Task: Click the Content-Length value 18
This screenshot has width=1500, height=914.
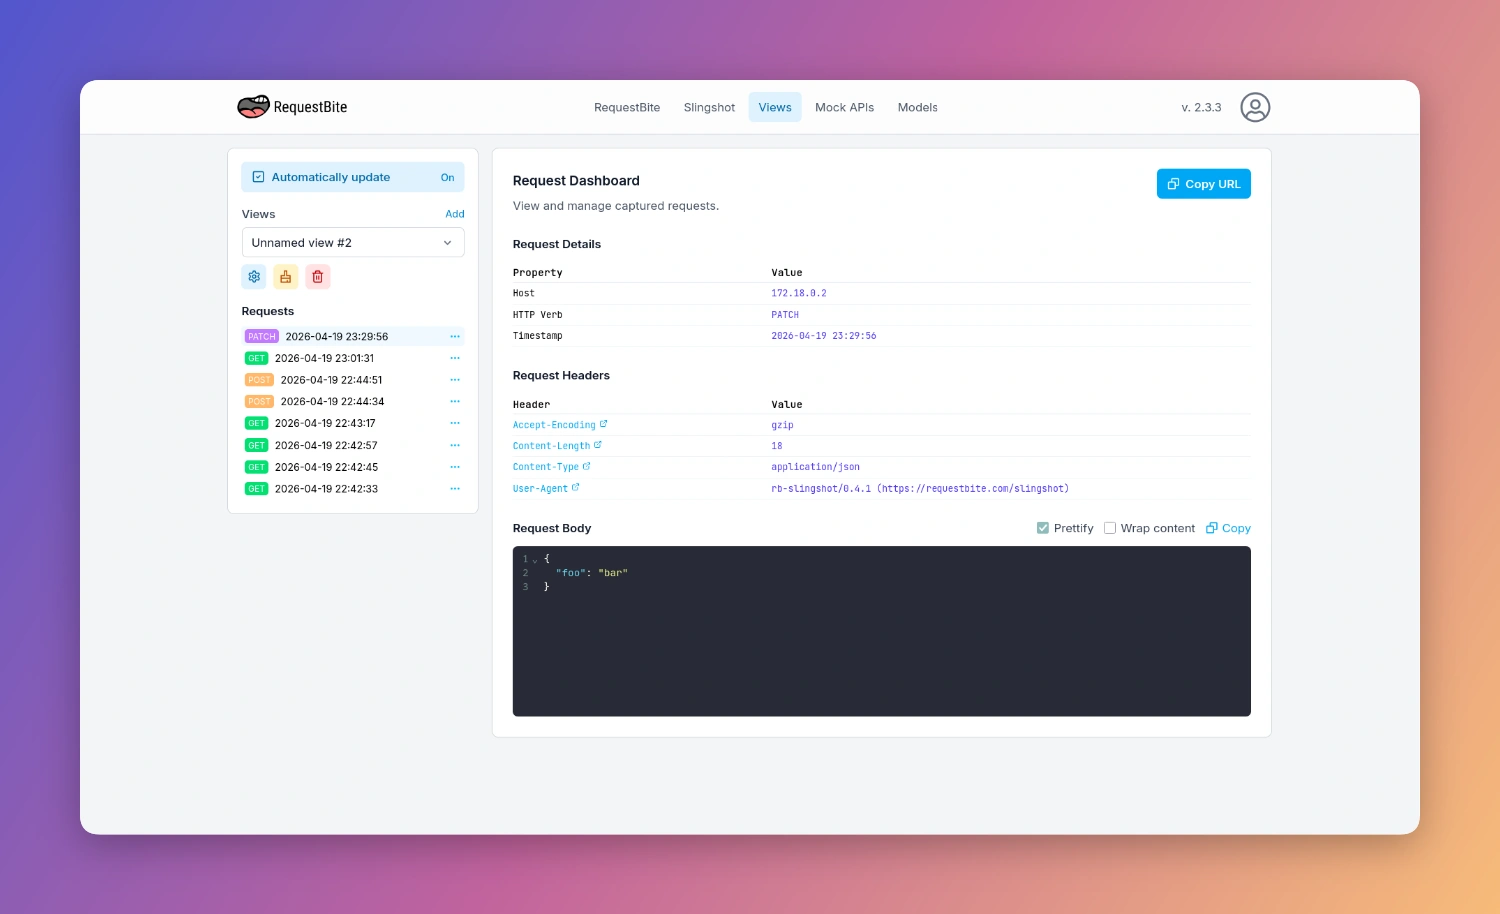Action: [x=777, y=446]
